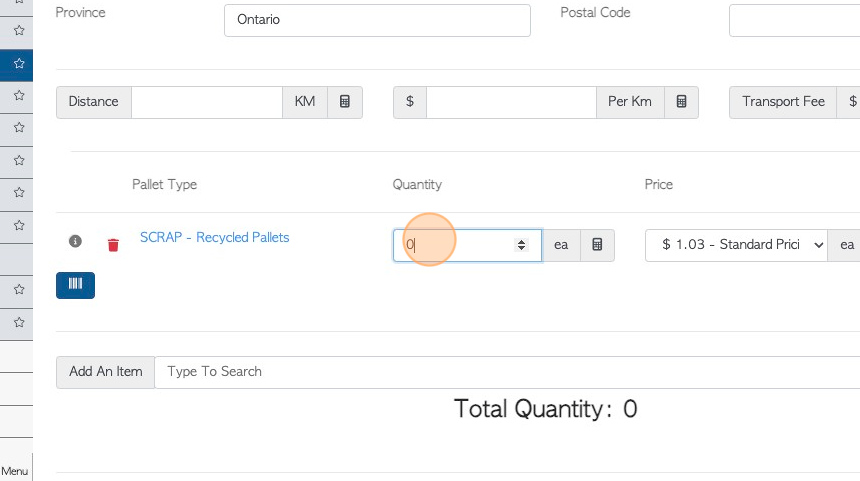Viewport: 860px width, 481px height.
Task: Open SCRAP - Recycled Pallets link
Action: tap(214, 237)
